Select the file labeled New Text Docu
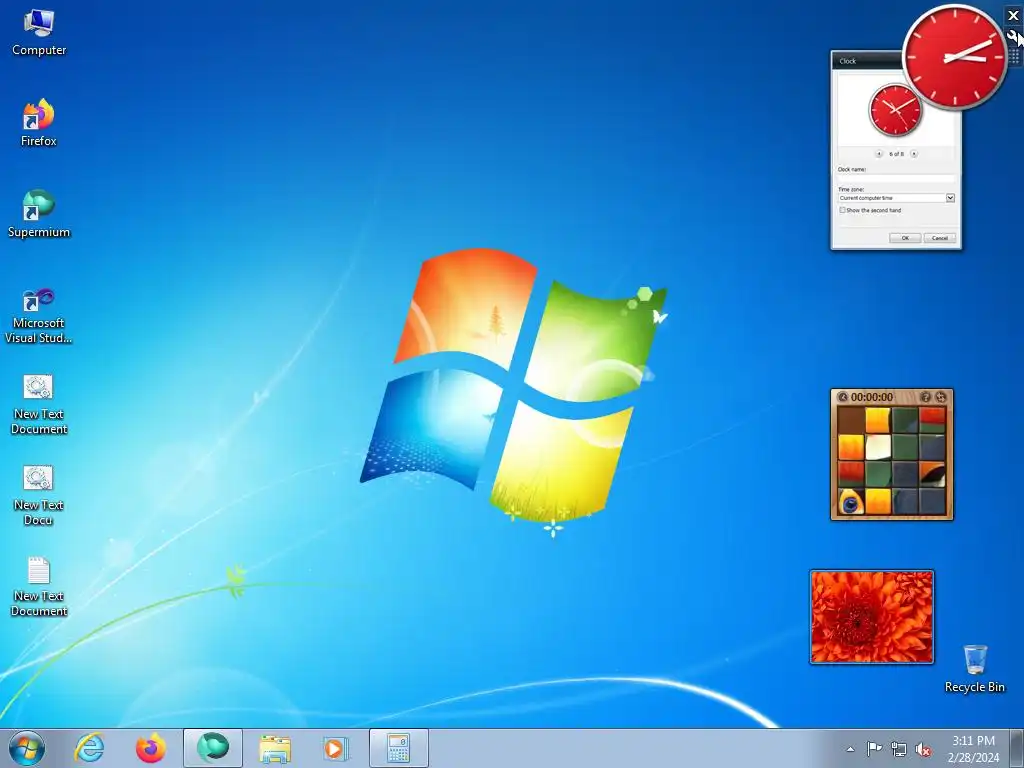This screenshot has height=768, width=1024. click(x=39, y=496)
